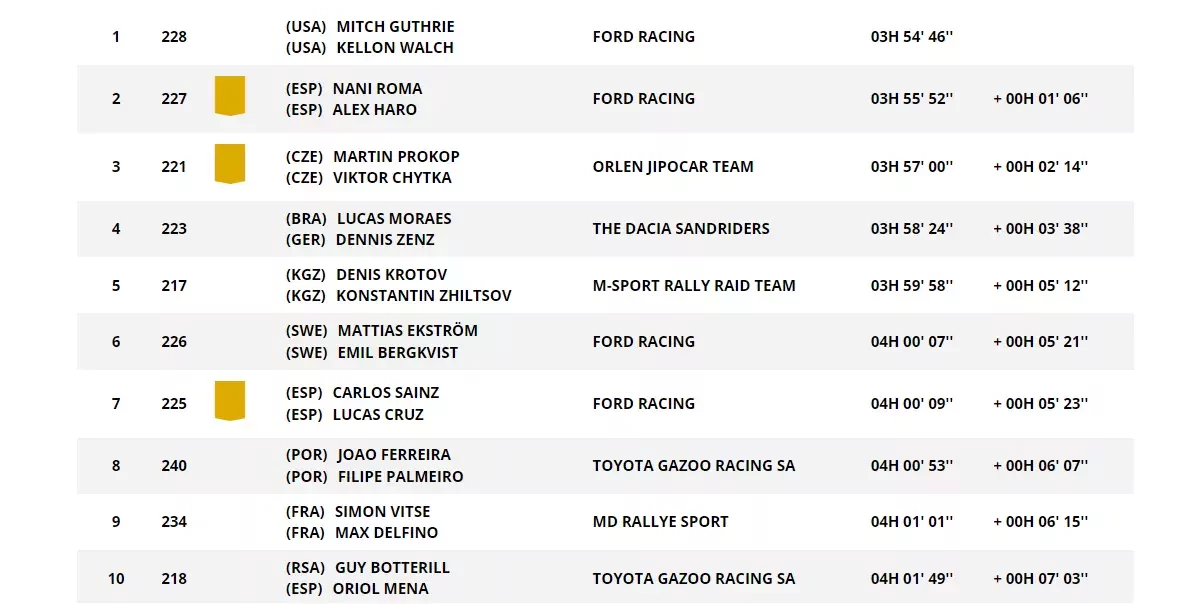Click Lucas Moraes driver name

pyautogui.click(x=394, y=218)
